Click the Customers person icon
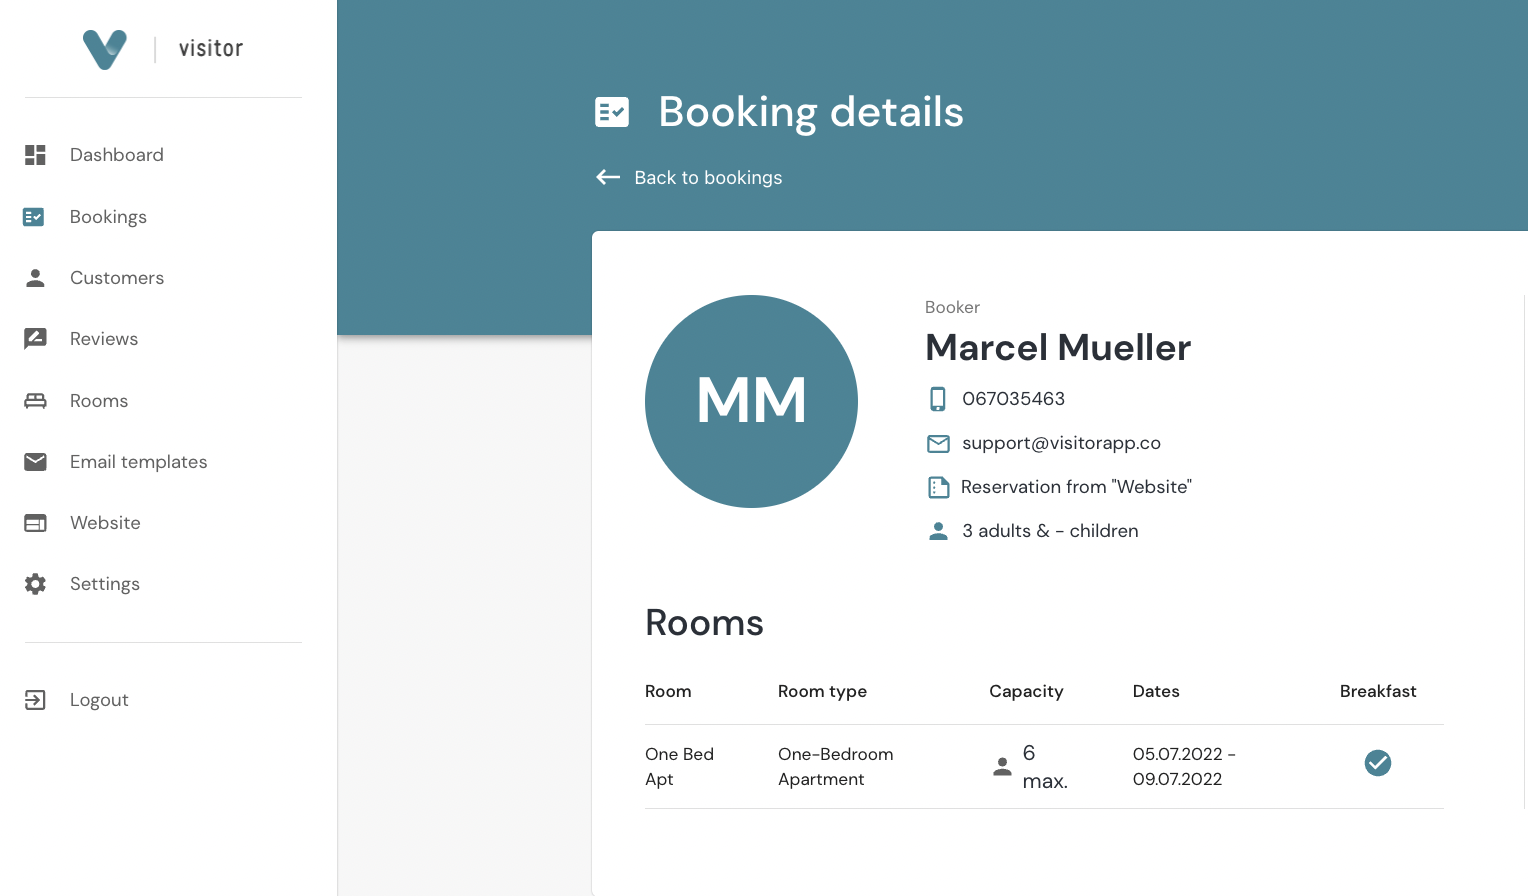Viewport: 1528px width, 896px height. click(x=35, y=278)
